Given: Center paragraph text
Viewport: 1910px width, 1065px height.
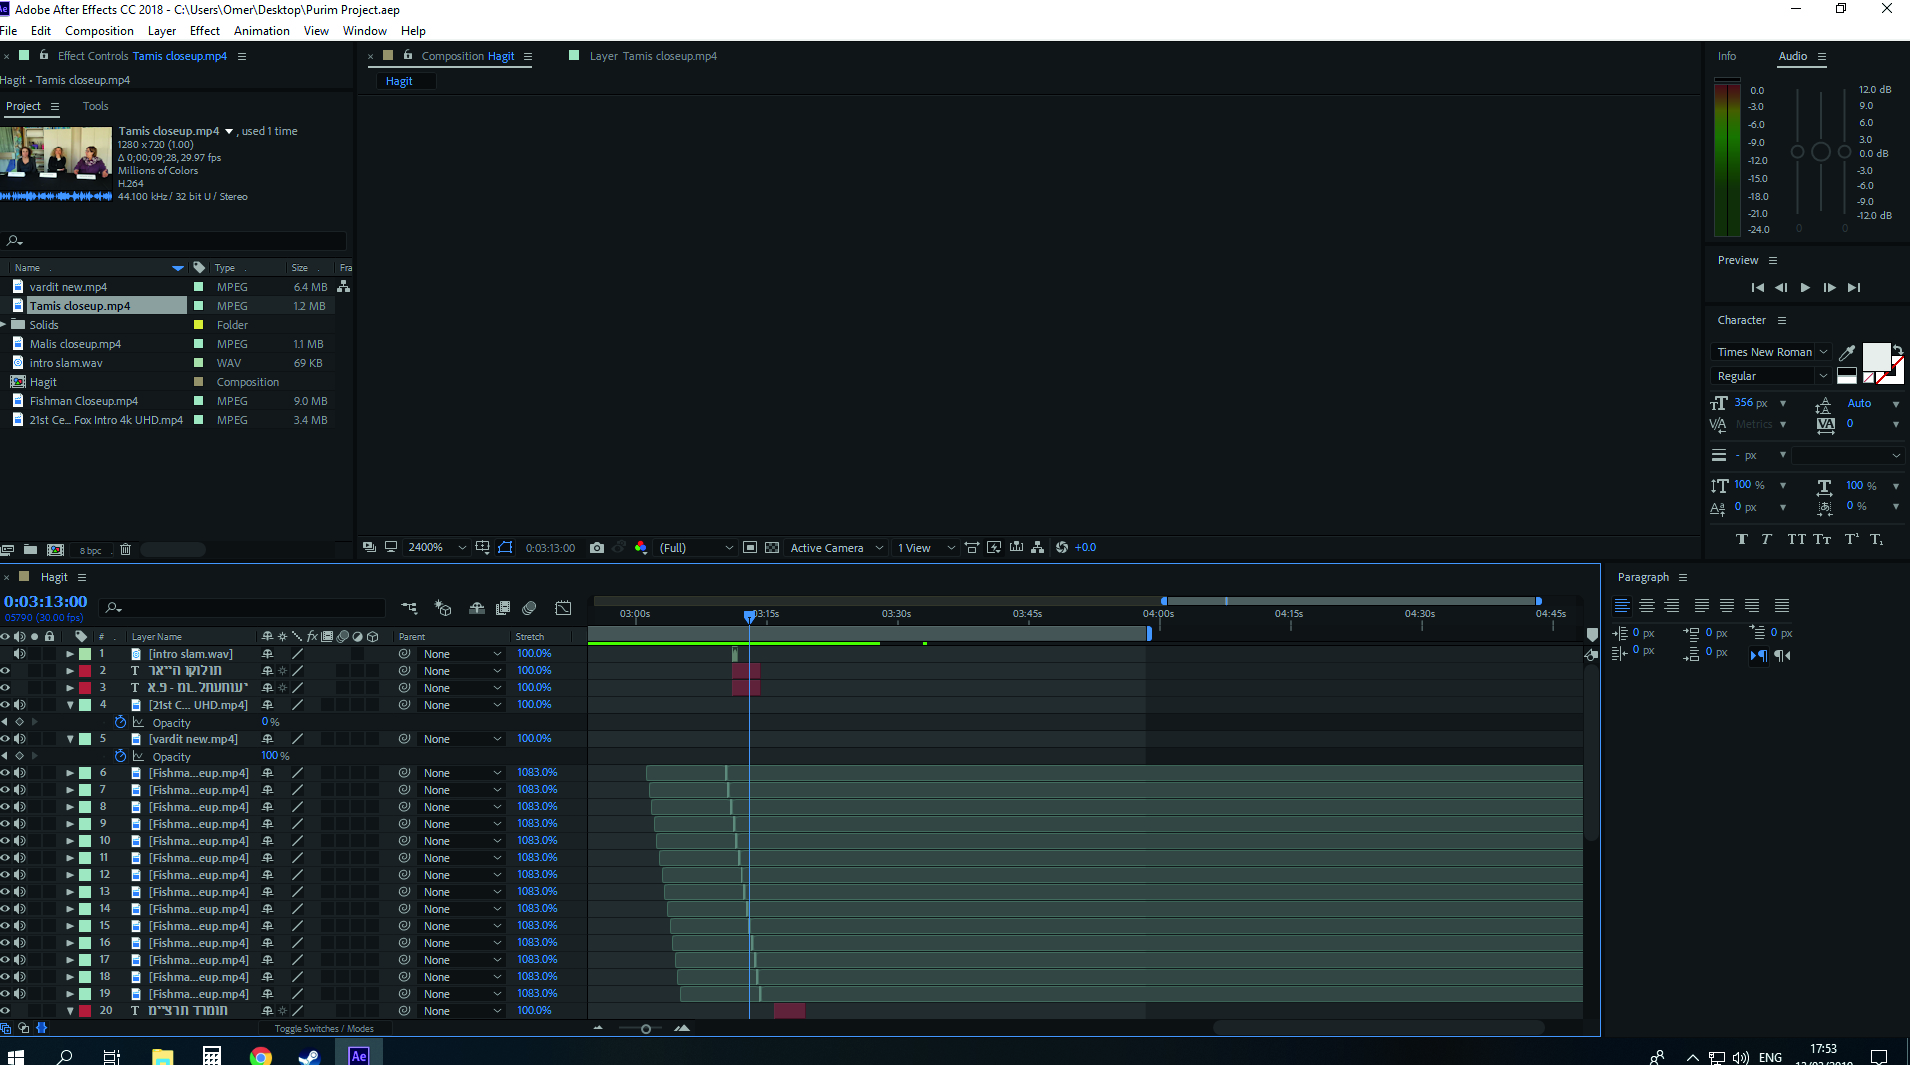Looking at the screenshot, I should coord(1647,606).
